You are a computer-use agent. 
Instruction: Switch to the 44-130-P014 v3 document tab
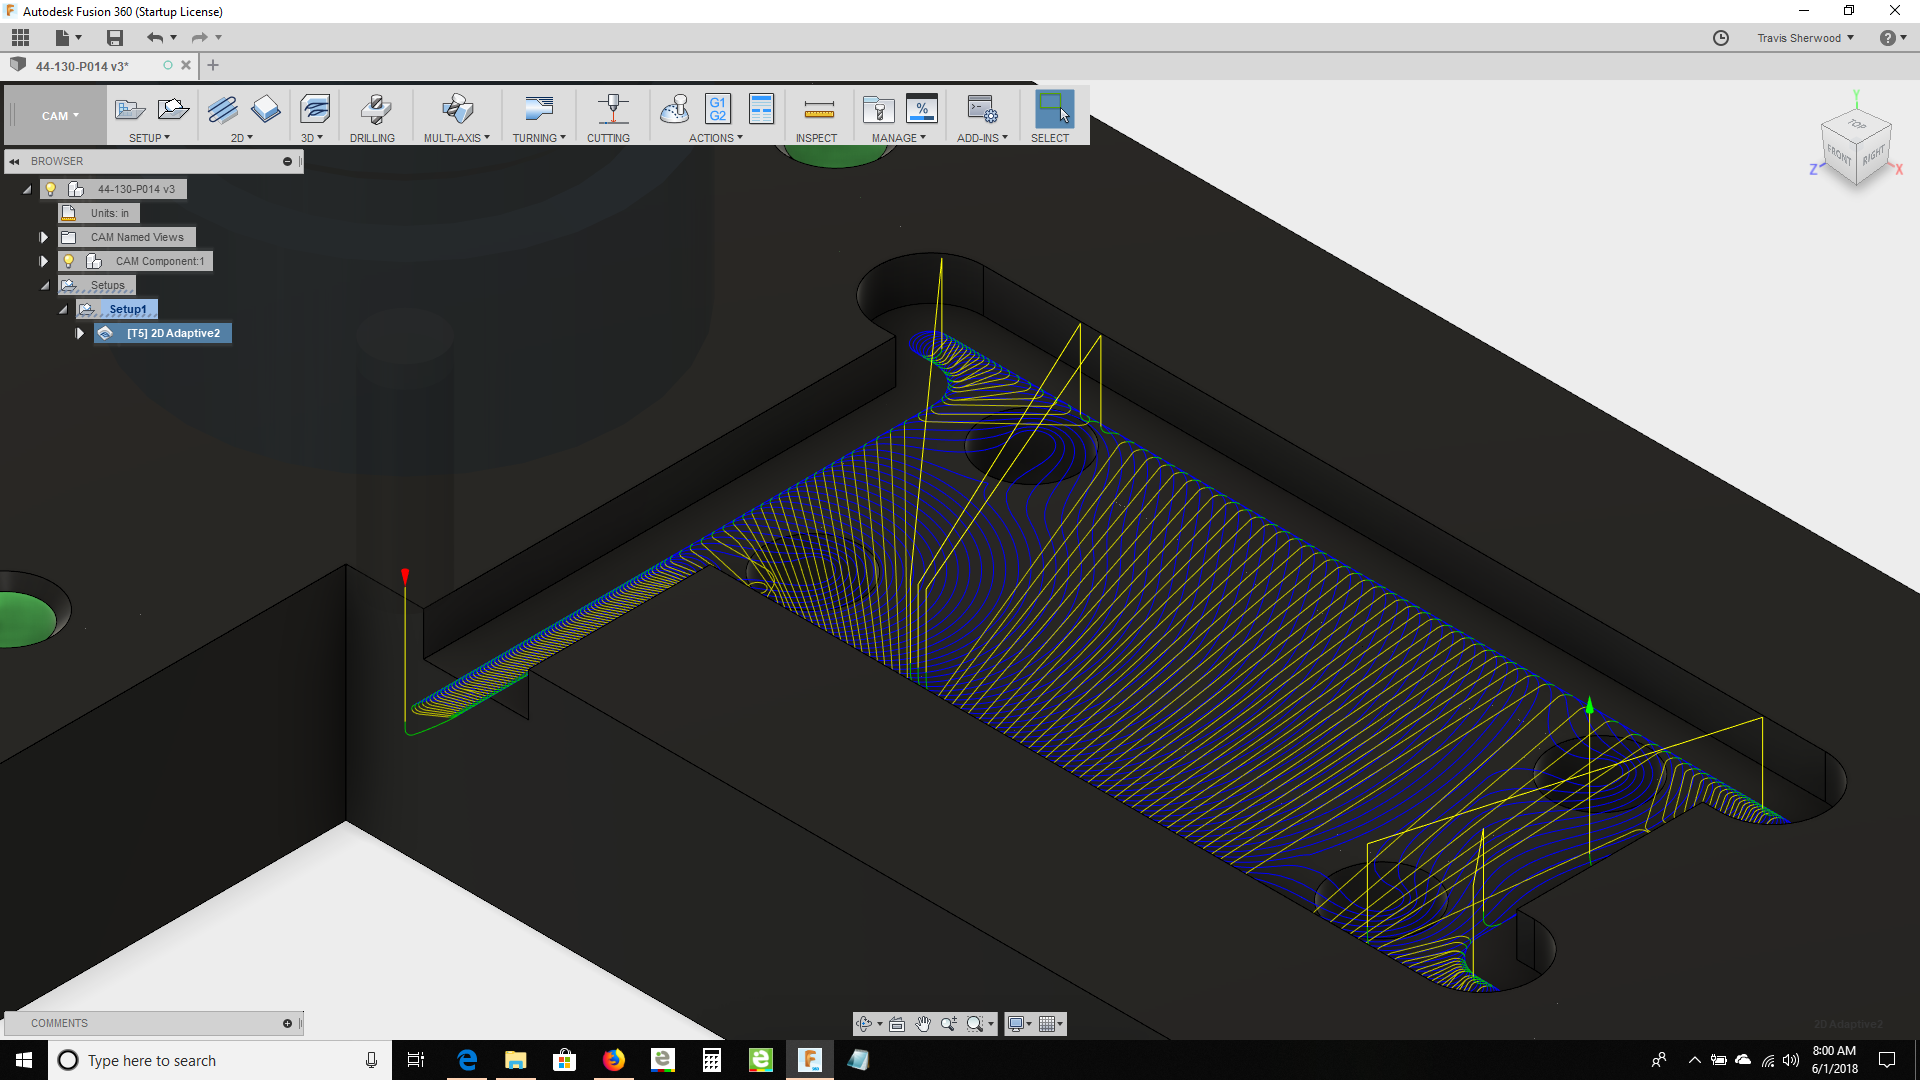(x=83, y=66)
